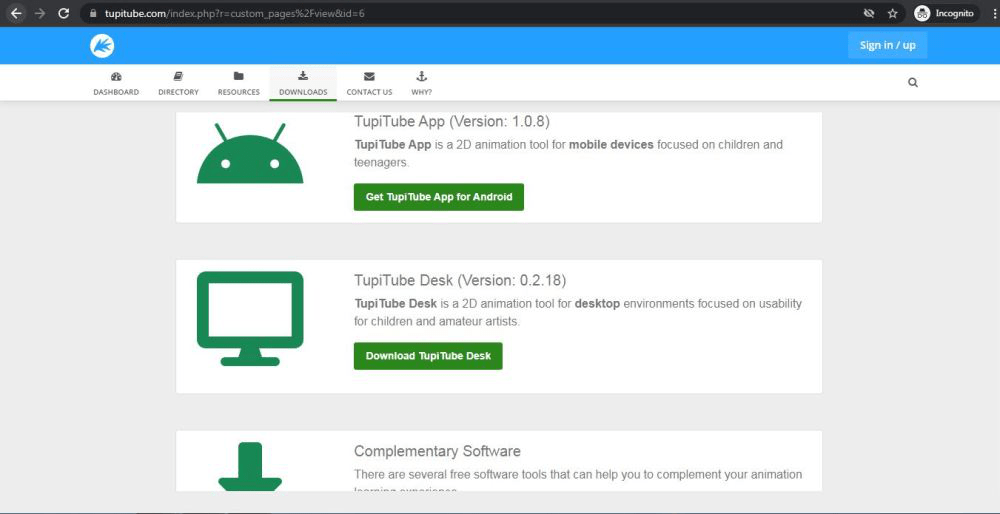
Task: Reload the page with refresh icon
Action: pos(63,13)
